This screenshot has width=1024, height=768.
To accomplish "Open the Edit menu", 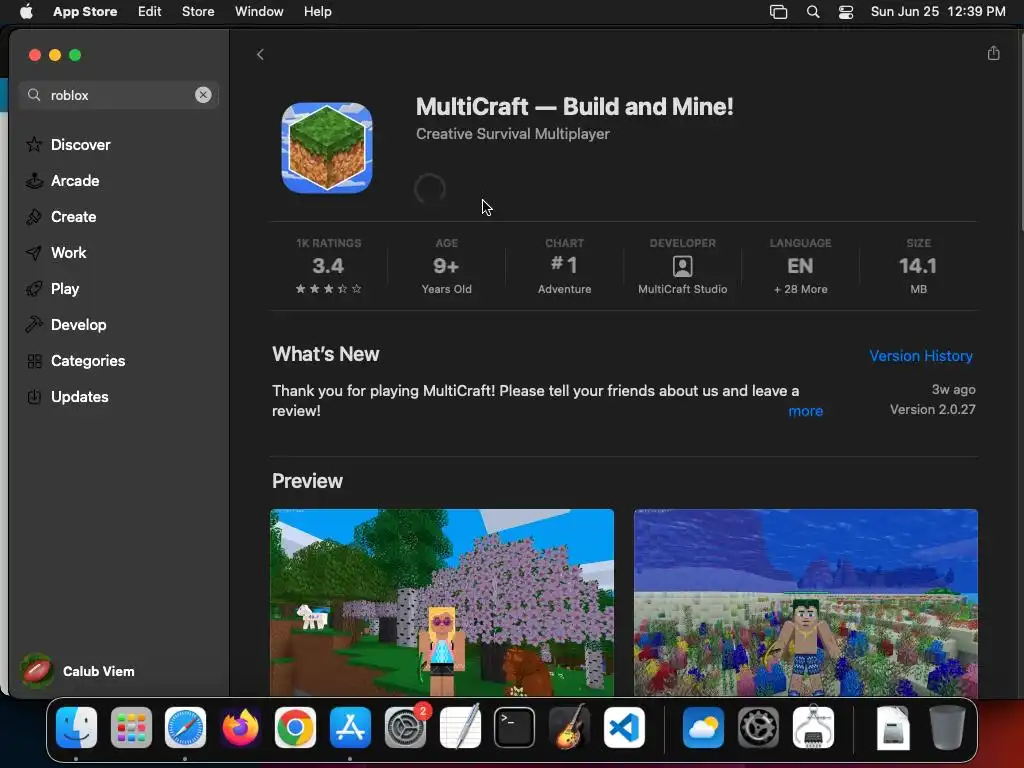I will [150, 11].
